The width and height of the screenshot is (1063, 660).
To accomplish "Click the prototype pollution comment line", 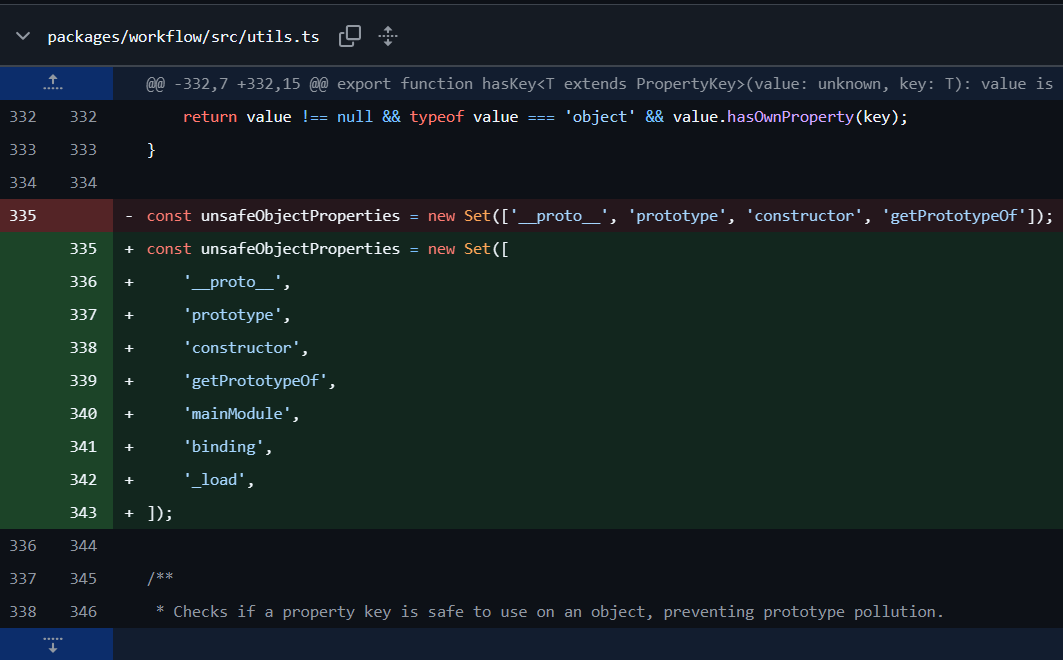I will pyautogui.click(x=549, y=611).
